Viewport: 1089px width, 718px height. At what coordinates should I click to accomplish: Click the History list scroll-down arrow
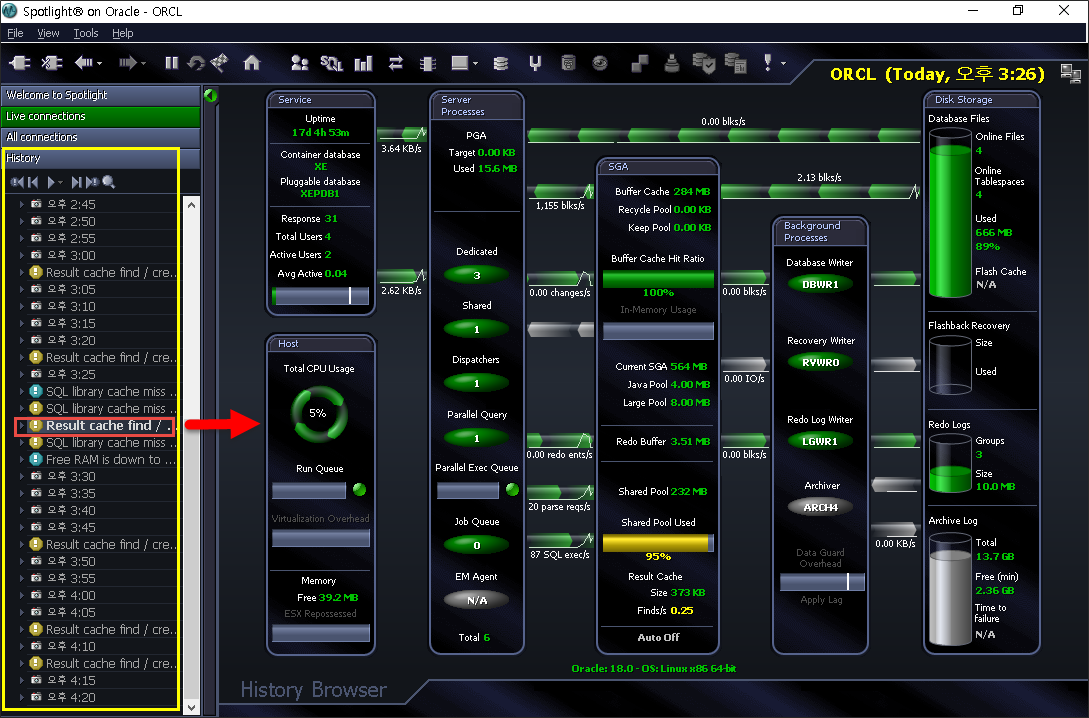[x=192, y=708]
